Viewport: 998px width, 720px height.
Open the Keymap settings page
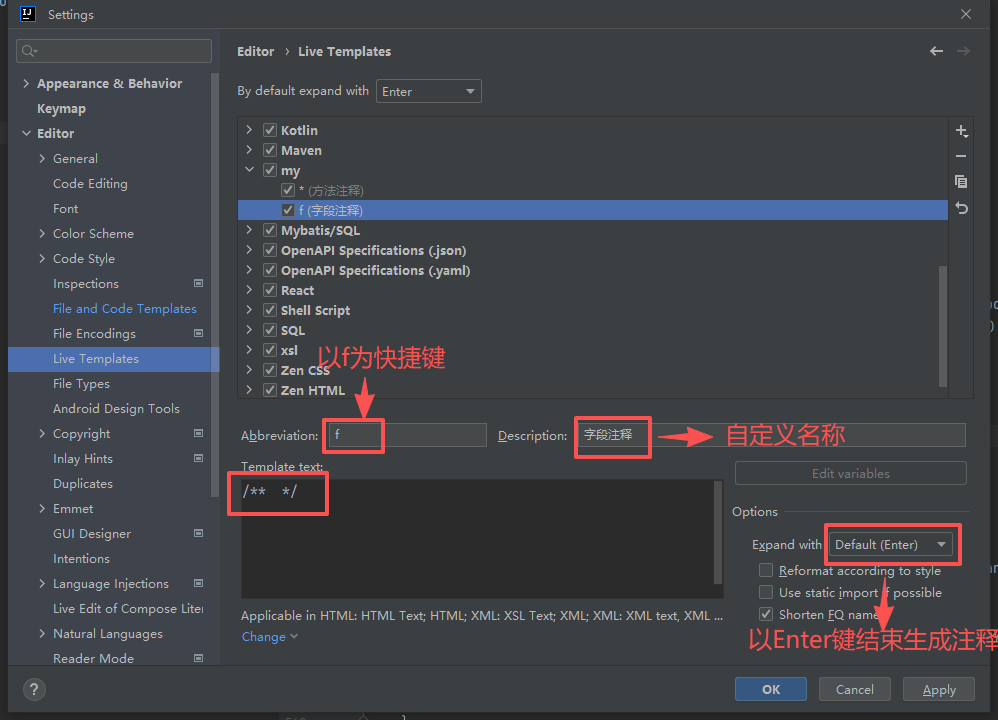61,108
